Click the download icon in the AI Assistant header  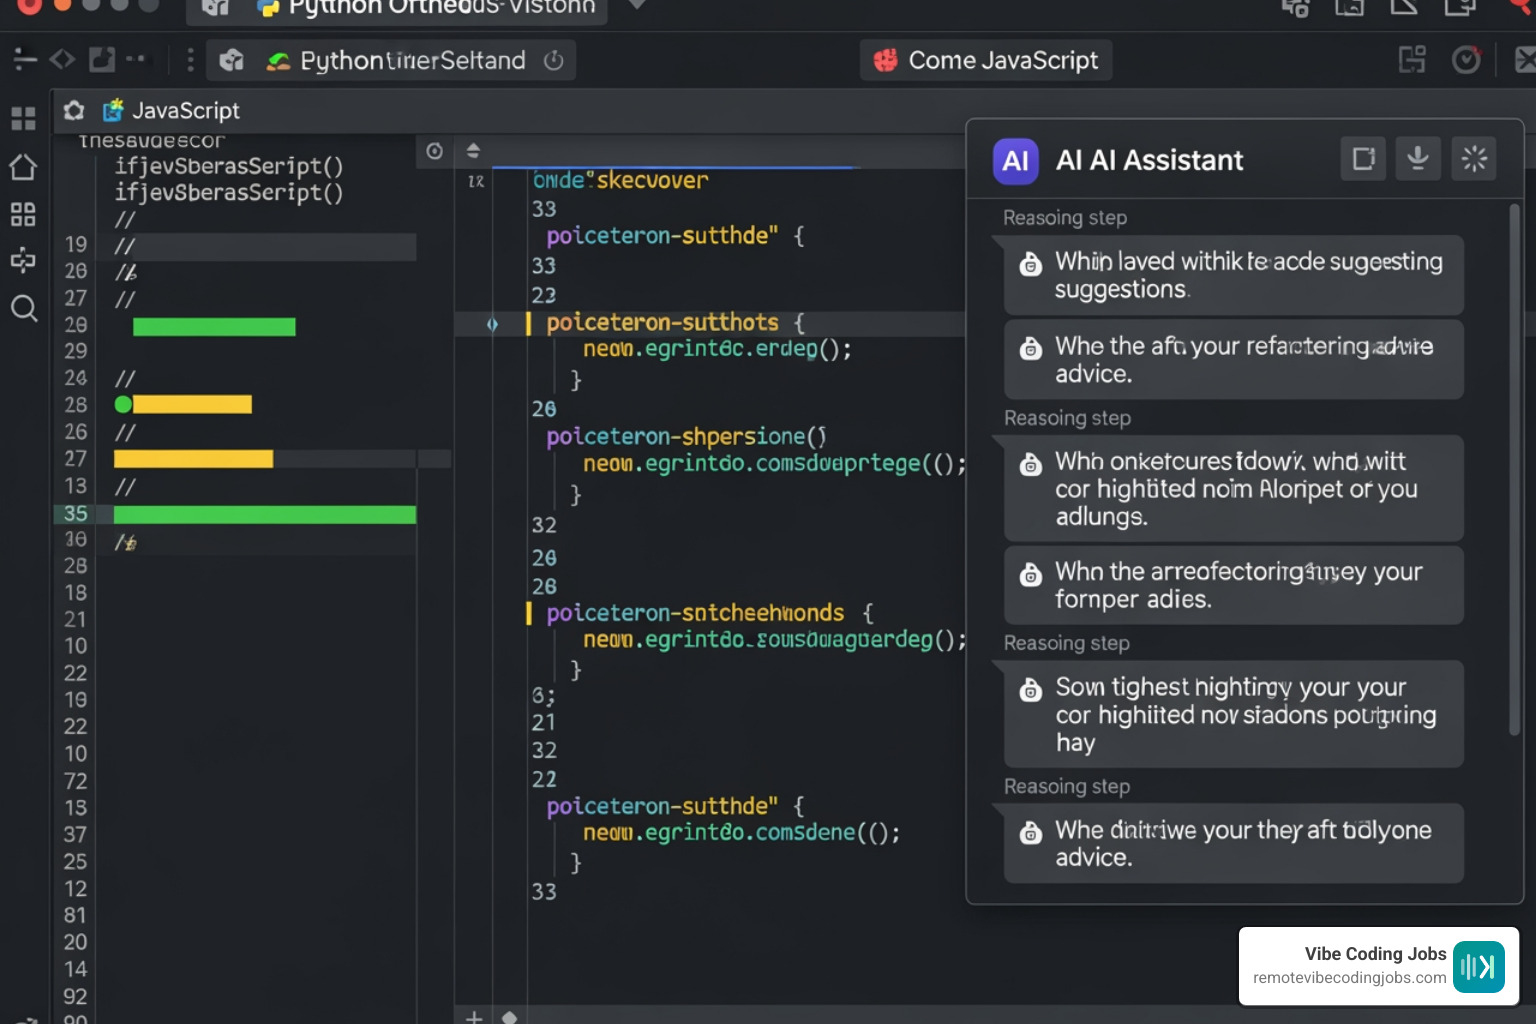click(1418, 159)
